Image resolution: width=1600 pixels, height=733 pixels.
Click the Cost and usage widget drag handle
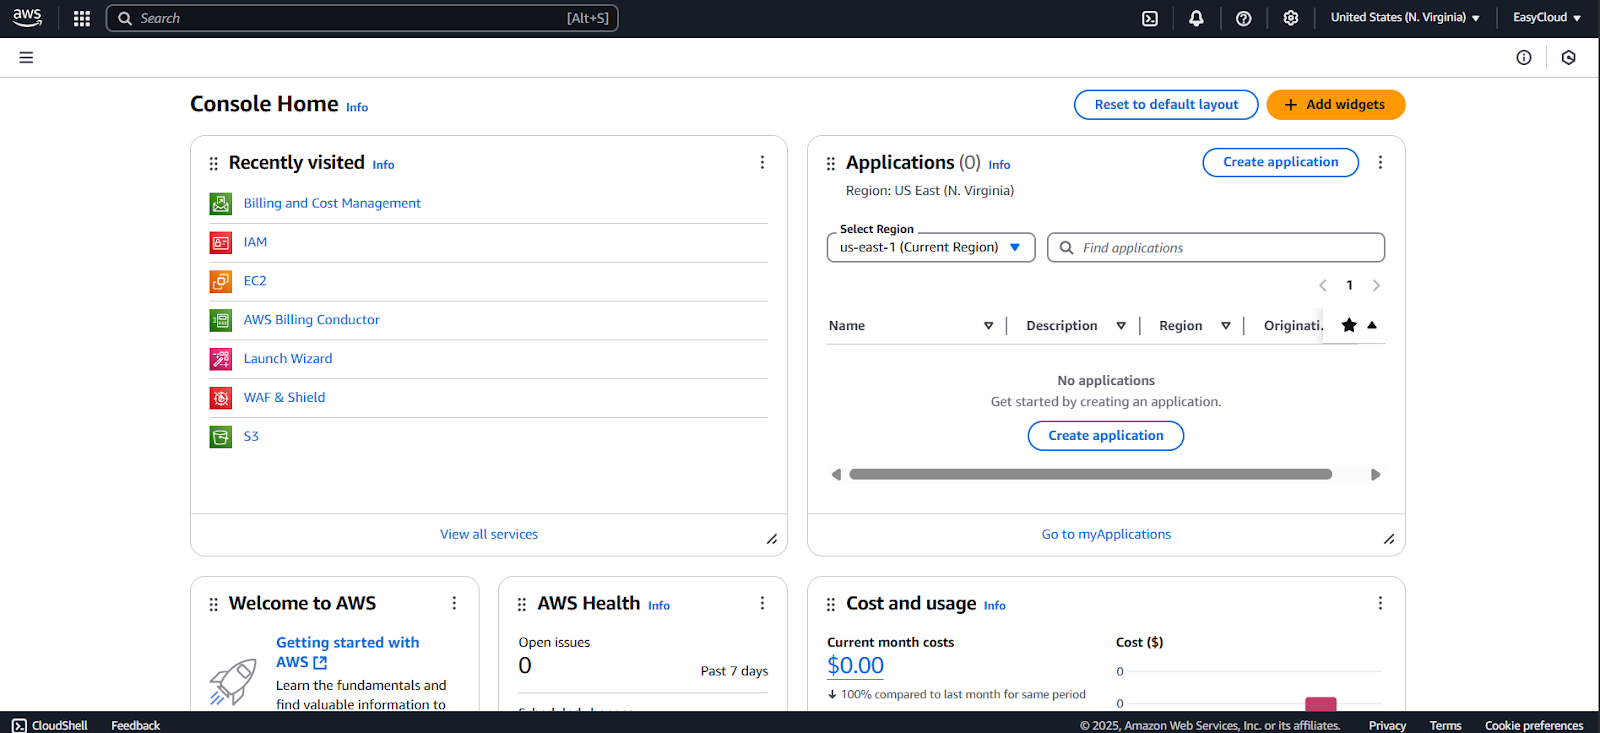831,605
